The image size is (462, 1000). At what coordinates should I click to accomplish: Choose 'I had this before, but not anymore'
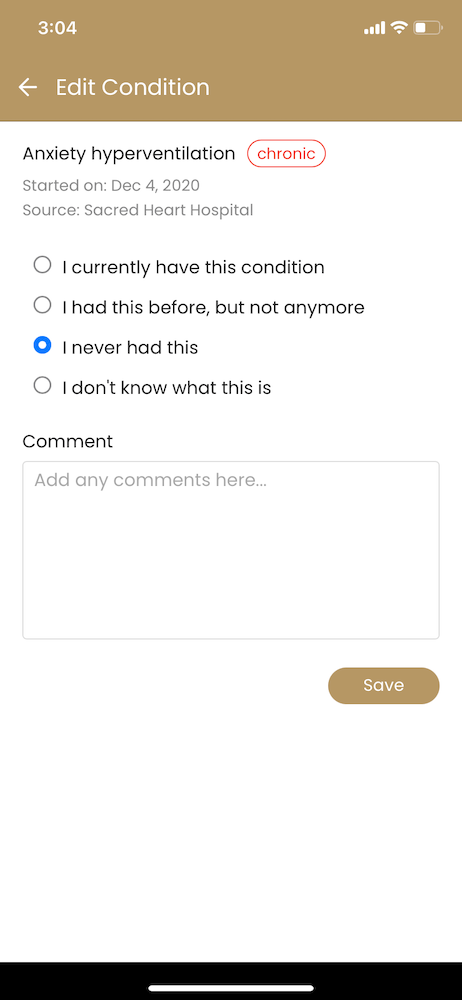[x=42, y=305]
